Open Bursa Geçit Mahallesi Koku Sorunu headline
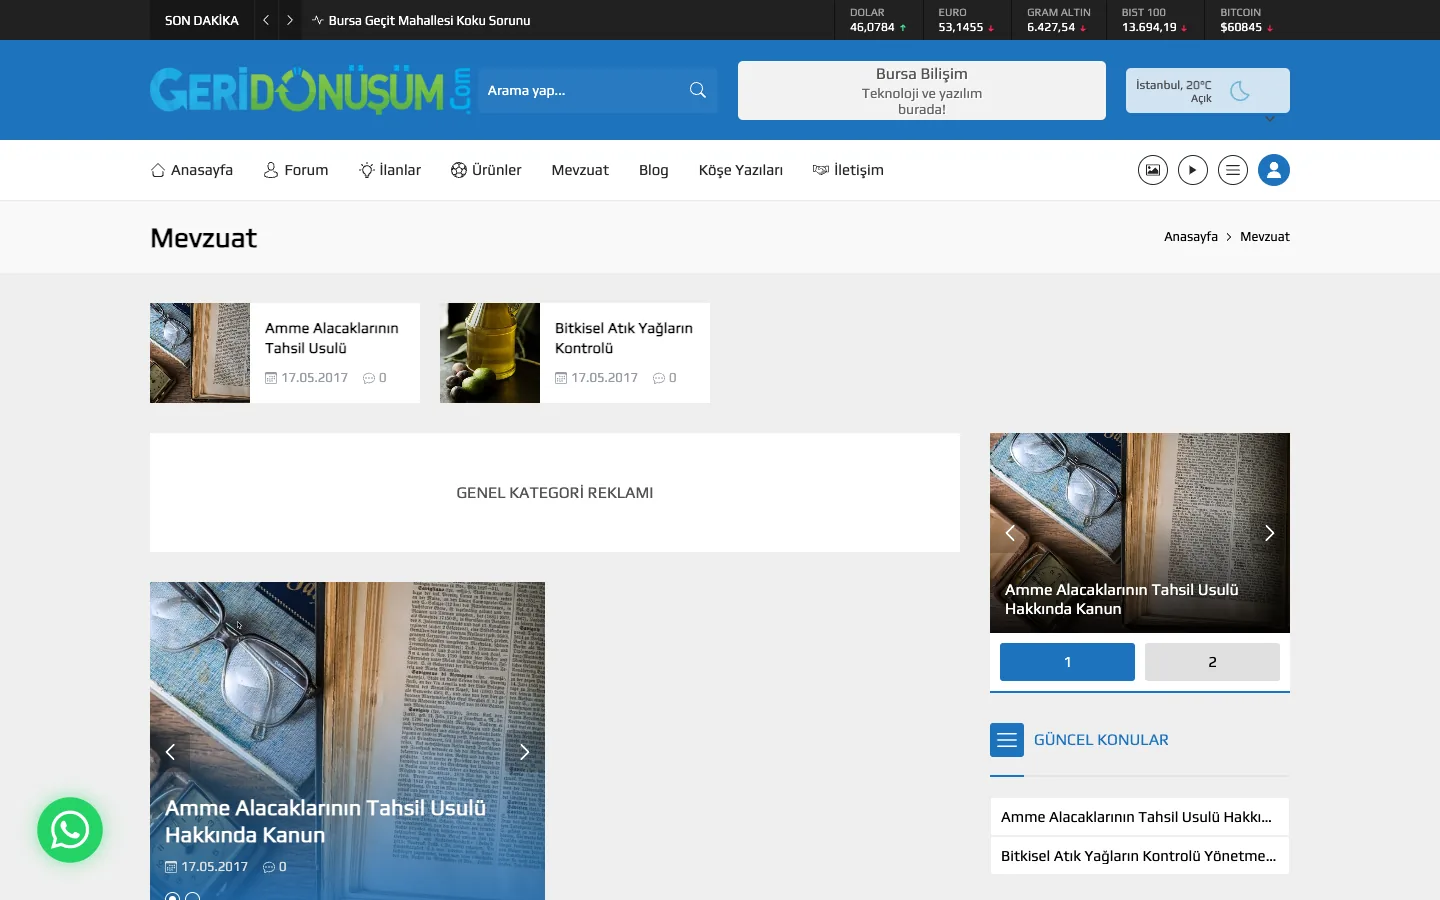This screenshot has width=1440, height=900. [x=429, y=20]
